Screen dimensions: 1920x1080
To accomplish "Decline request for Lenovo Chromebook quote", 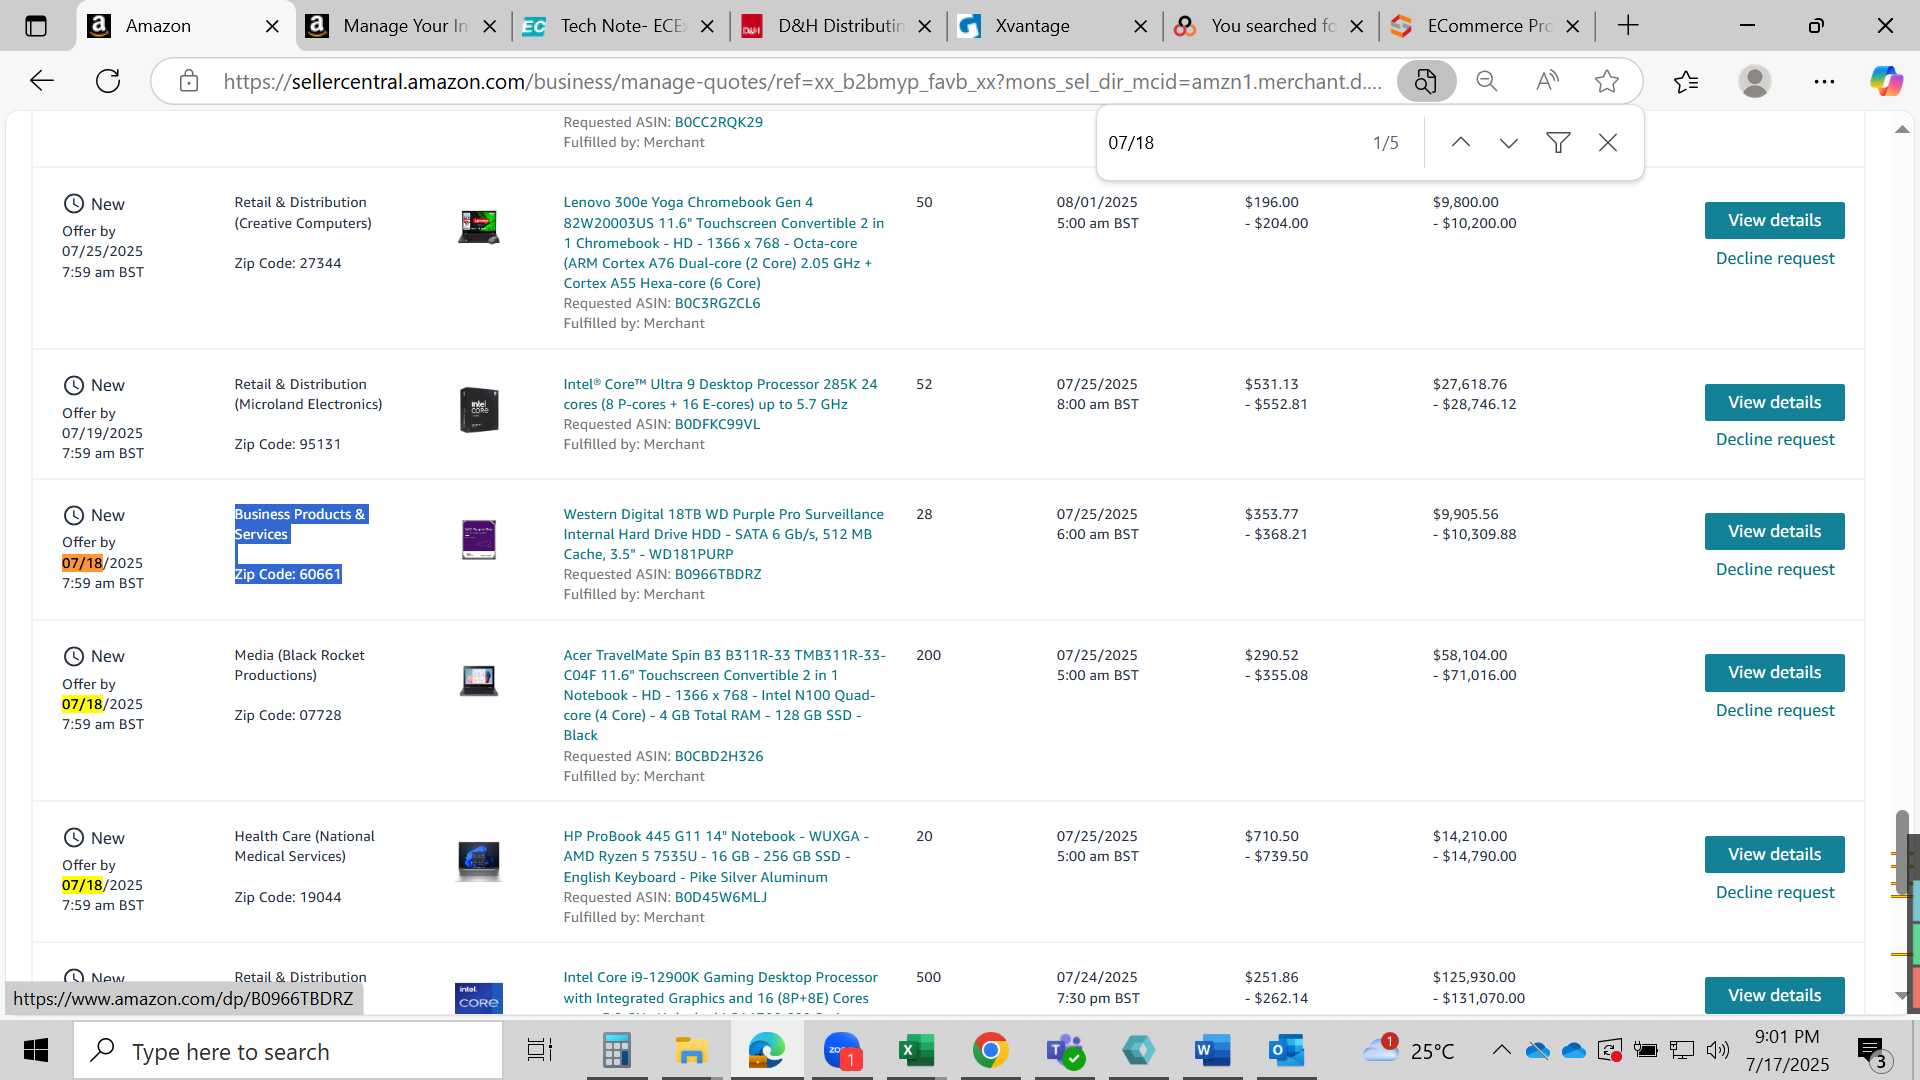I will click(1775, 259).
